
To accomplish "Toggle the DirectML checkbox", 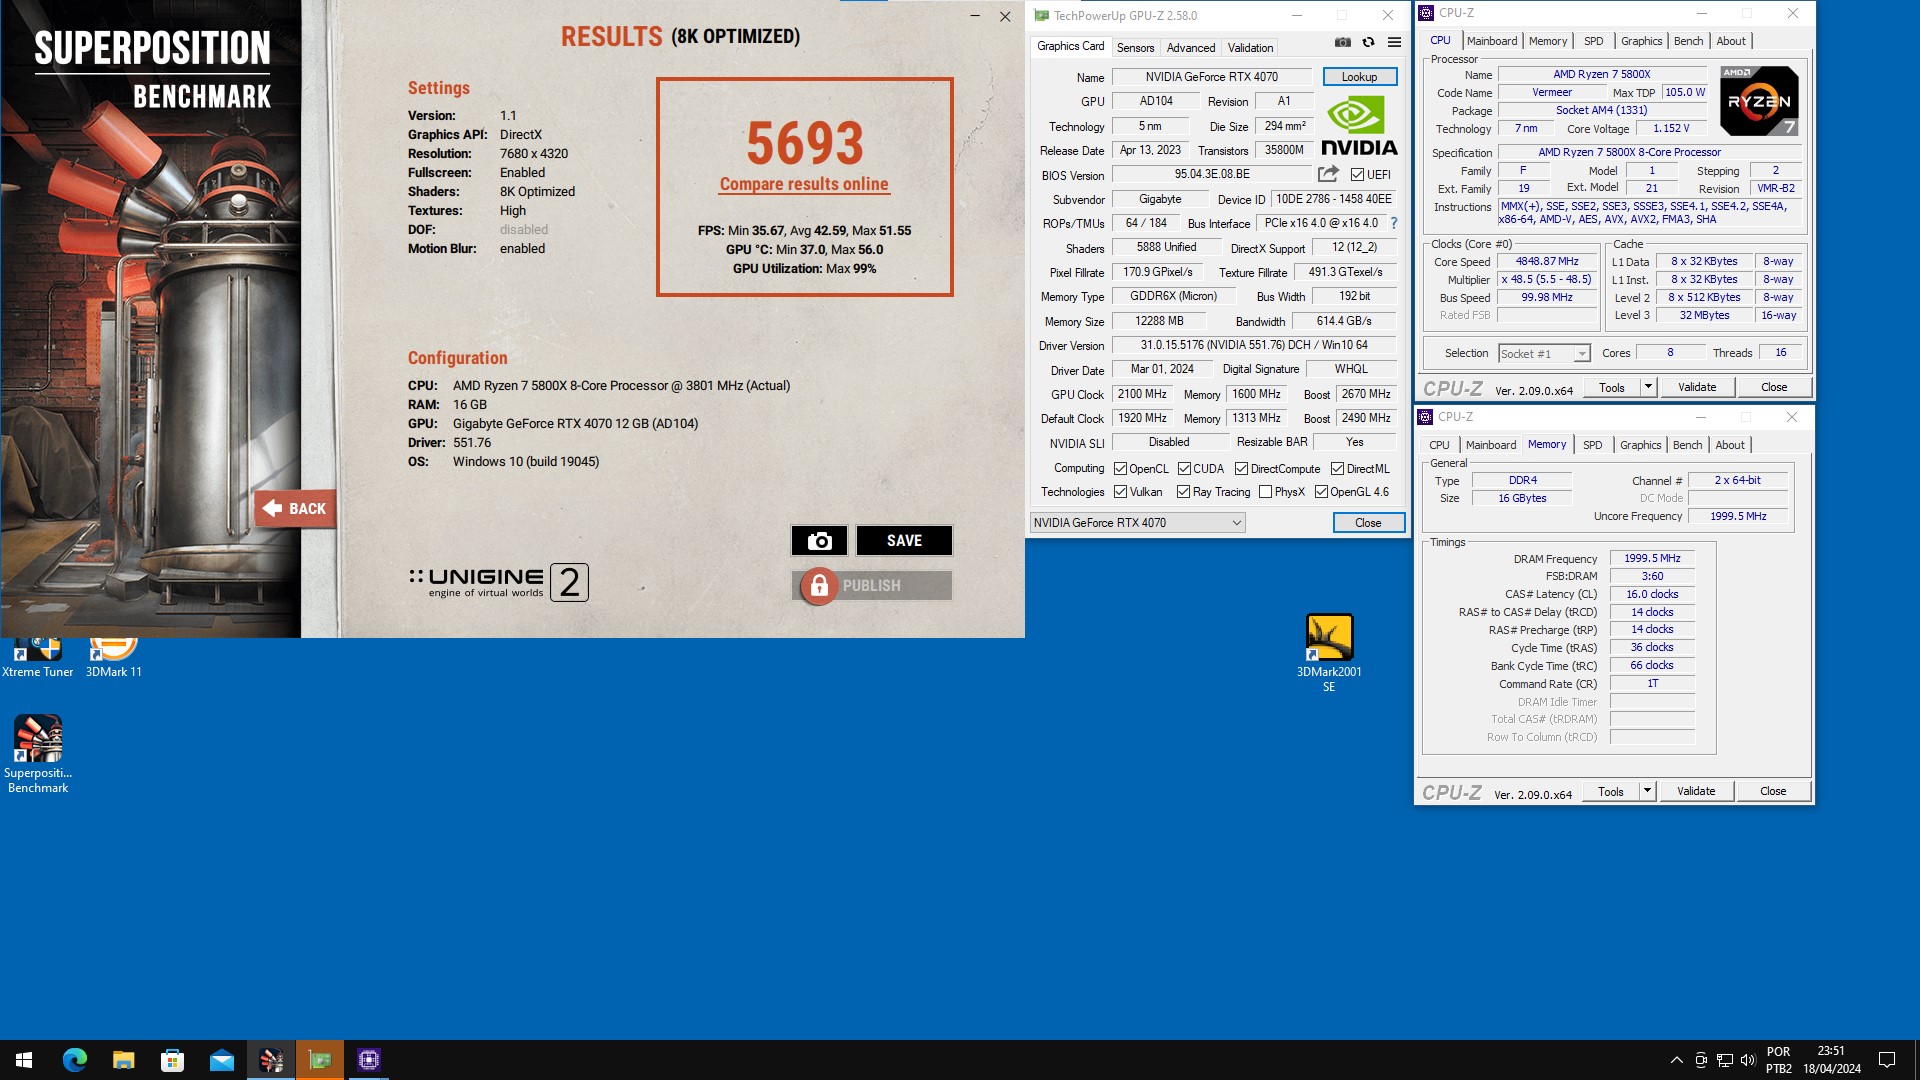I will [x=1337, y=468].
